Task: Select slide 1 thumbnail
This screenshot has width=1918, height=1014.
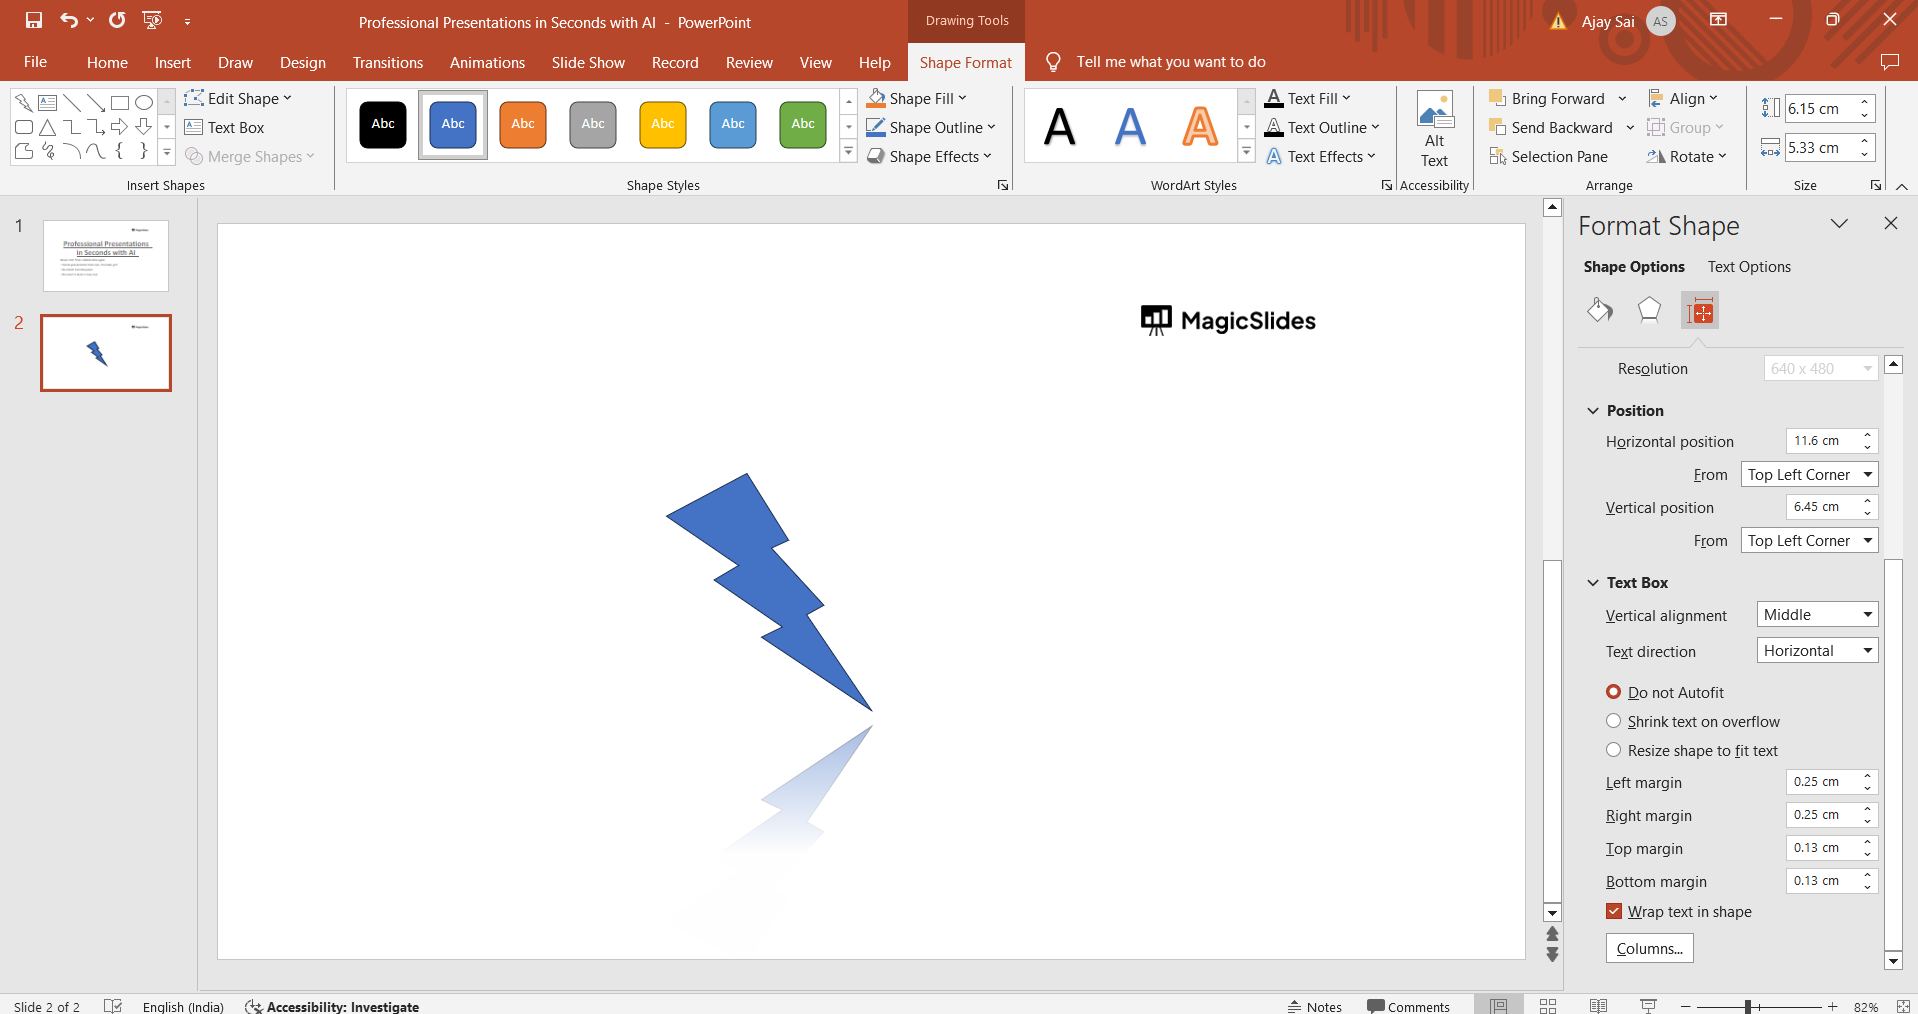Action: tap(106, 256)
